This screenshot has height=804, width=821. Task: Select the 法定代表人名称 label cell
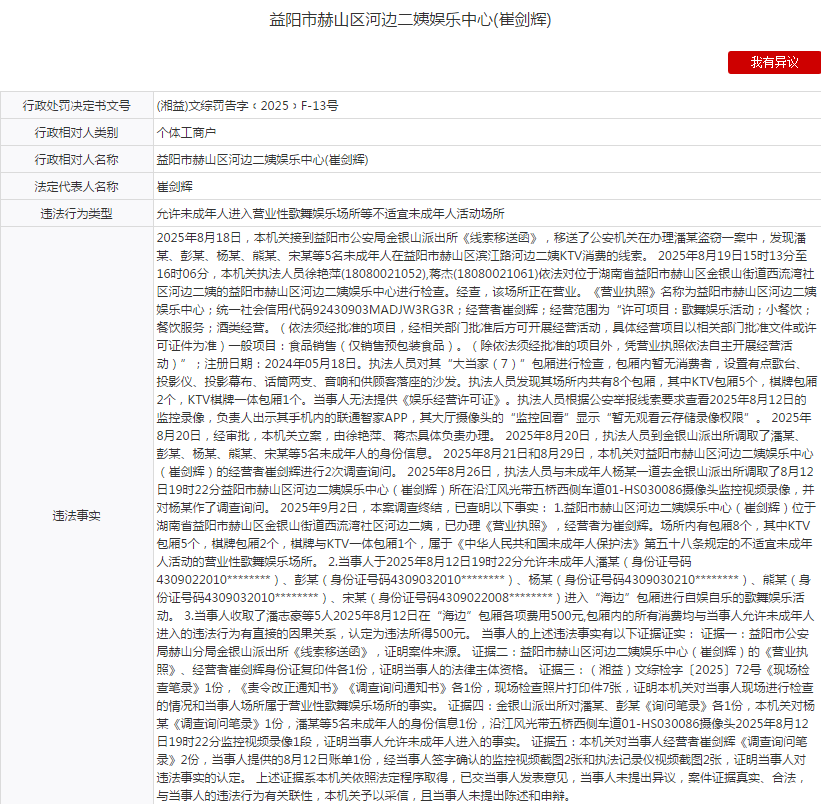pyautogui.click(x=77, y=186)
